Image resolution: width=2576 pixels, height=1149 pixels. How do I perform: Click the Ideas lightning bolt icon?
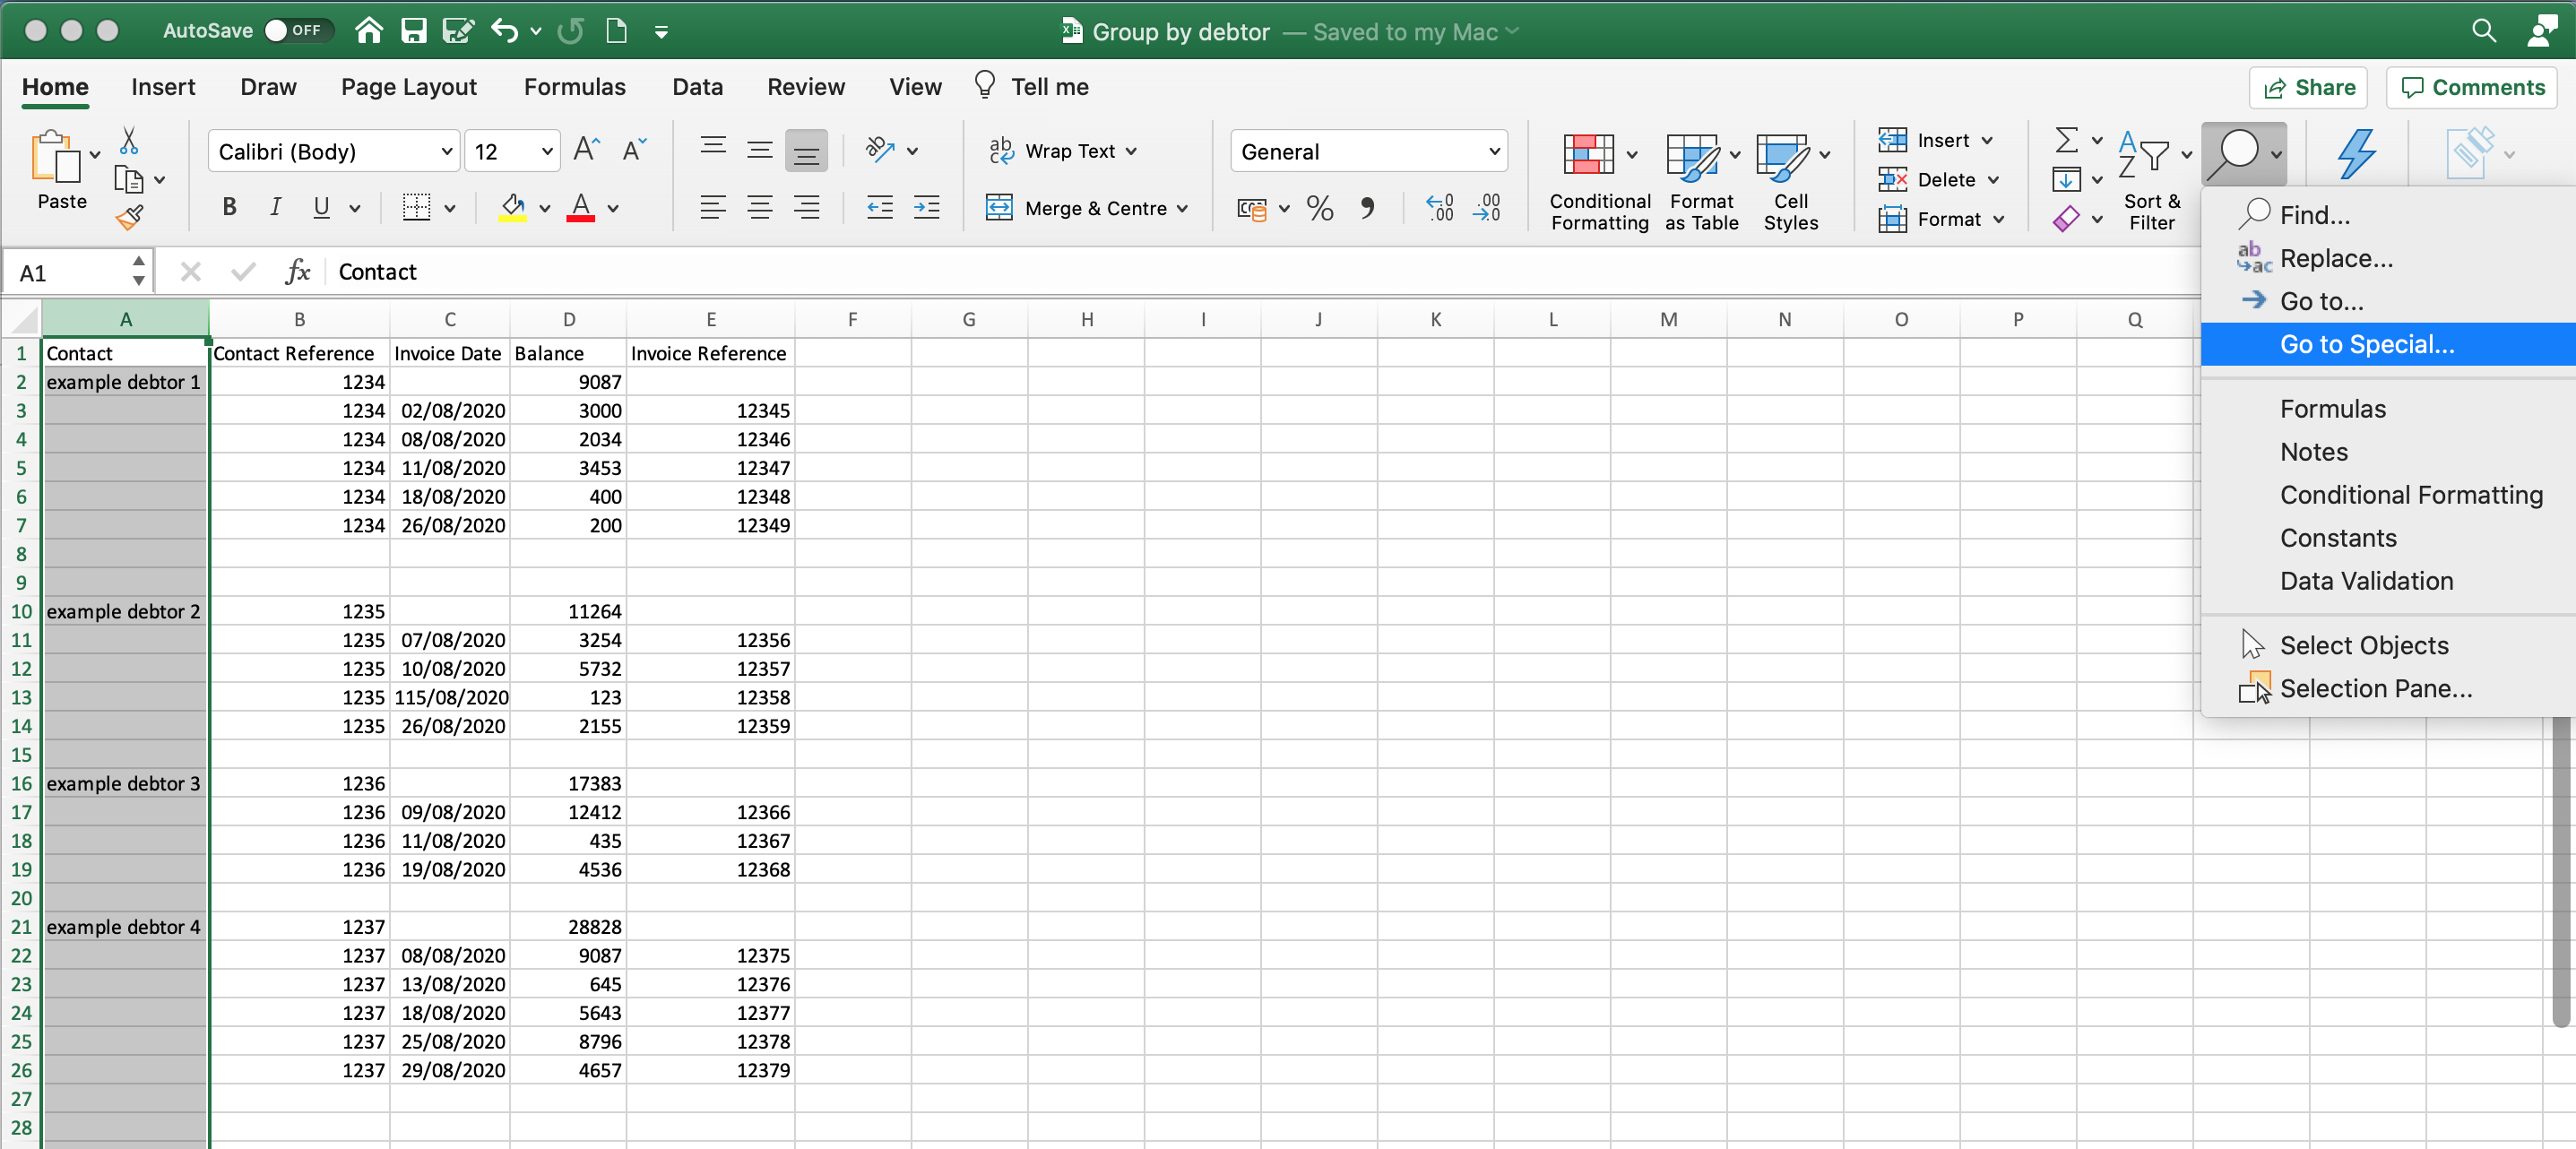tap(2356, 154)
